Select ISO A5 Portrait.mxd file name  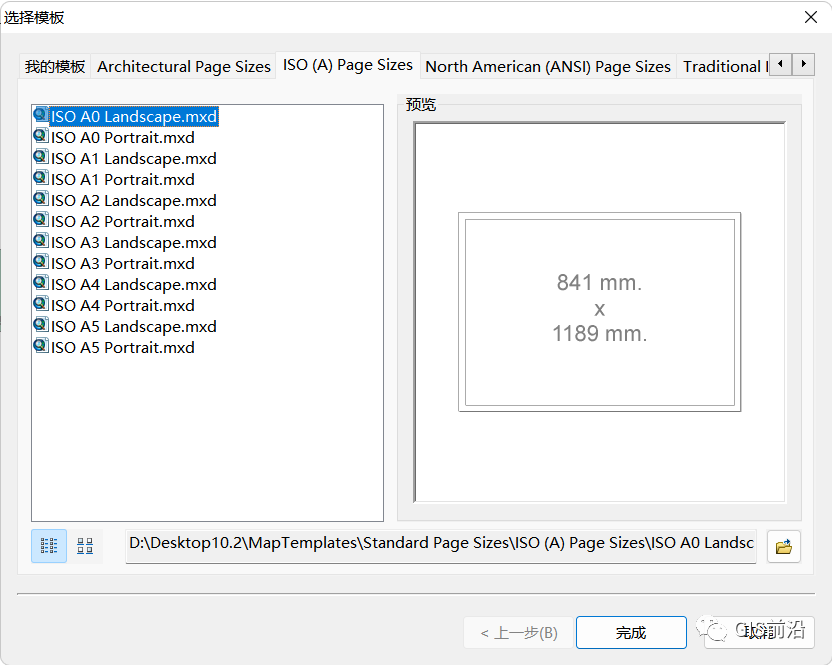[123, 348]
